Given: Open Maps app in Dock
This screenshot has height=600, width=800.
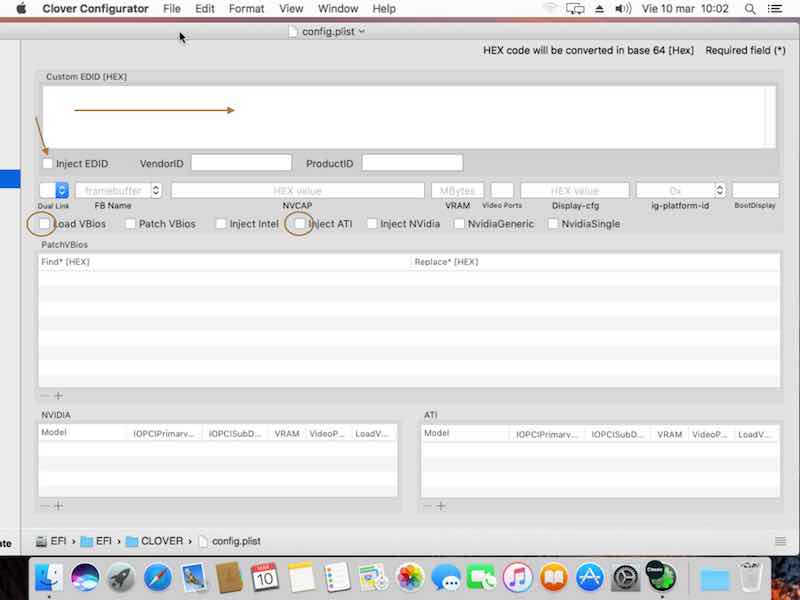Looking at the screenshot, I should click(x=373, y=577).
